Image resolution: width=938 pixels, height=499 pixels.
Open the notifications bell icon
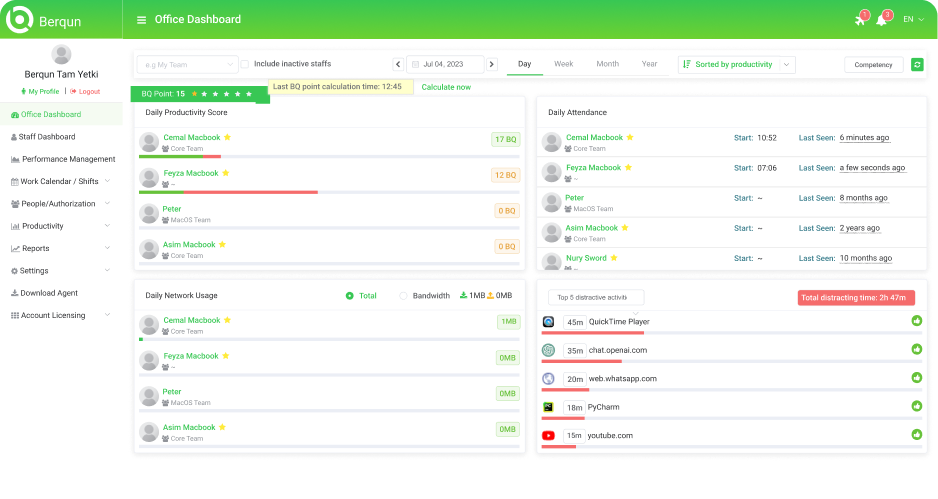882,20
